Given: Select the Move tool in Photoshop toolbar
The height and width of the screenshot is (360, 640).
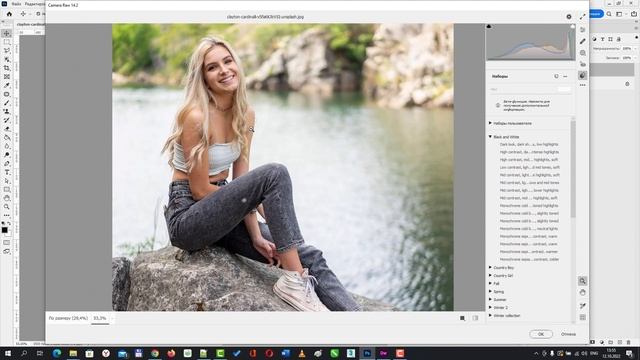Looking at the screenshot, I should click(7, 33).
